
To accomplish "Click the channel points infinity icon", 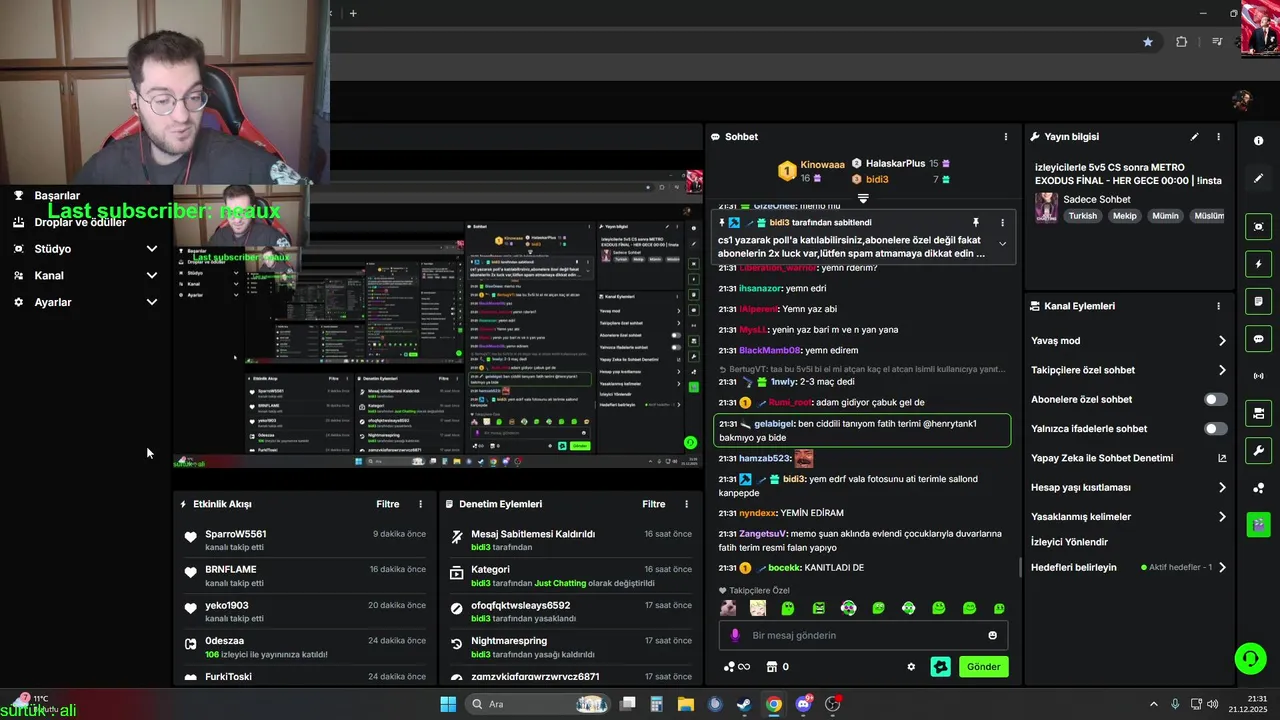I will pyautogui.click(x=737, y=667).
